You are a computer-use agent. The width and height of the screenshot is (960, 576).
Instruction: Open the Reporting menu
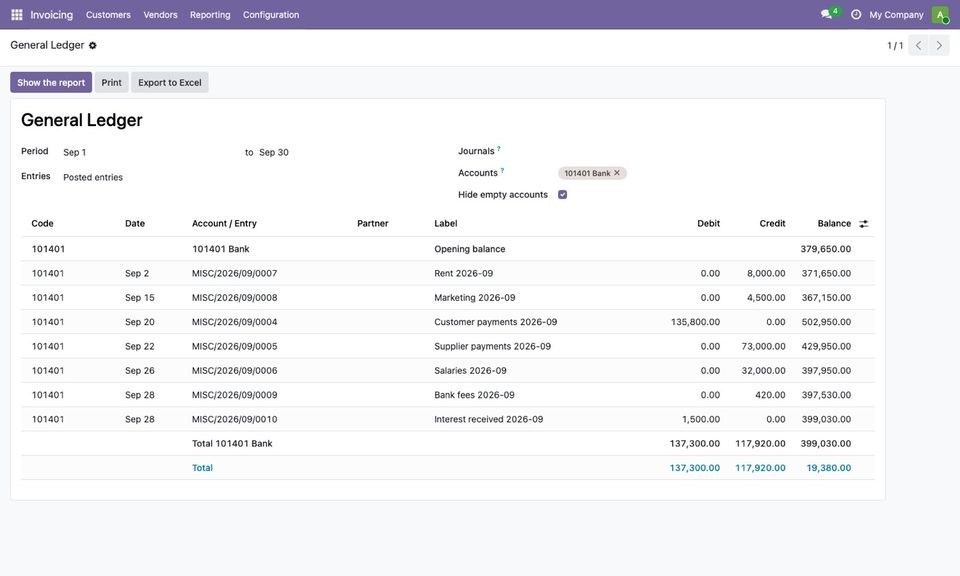click(x=210, y=15)
